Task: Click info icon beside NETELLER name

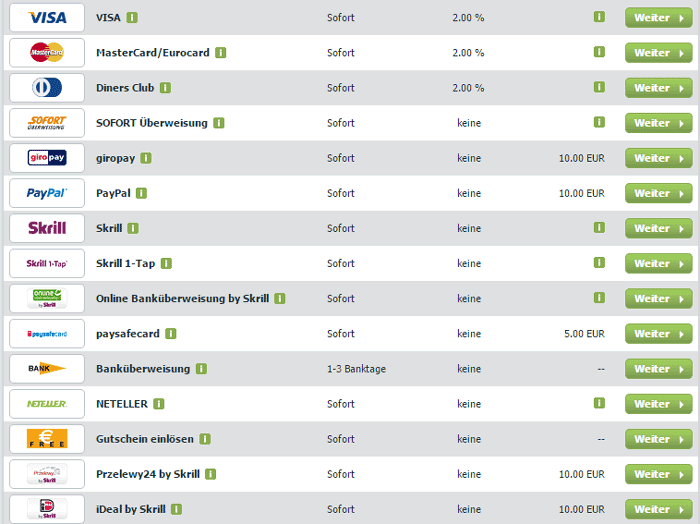Action: (158, 404)
